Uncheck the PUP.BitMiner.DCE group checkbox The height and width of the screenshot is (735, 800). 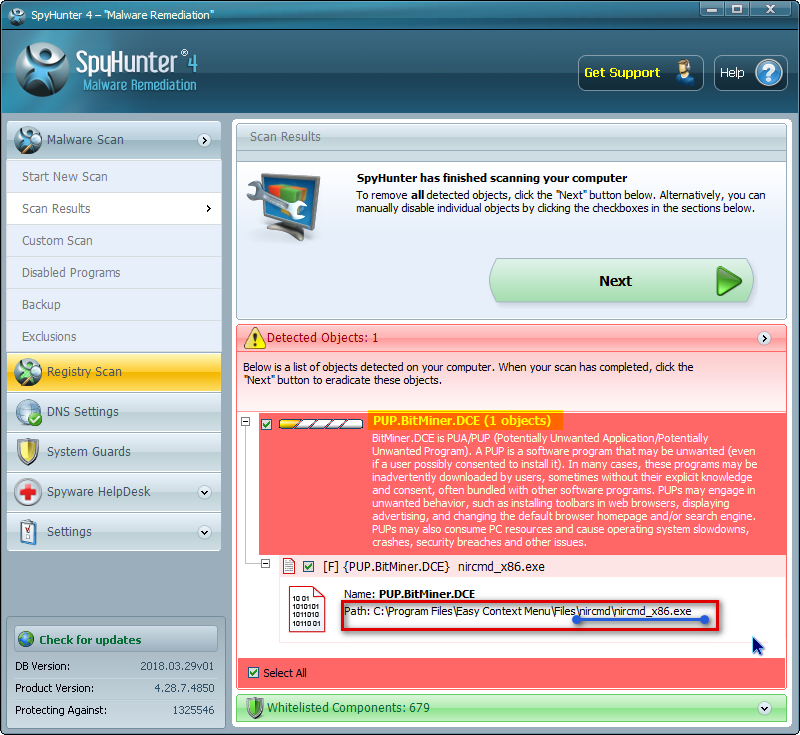pos(266,424)
